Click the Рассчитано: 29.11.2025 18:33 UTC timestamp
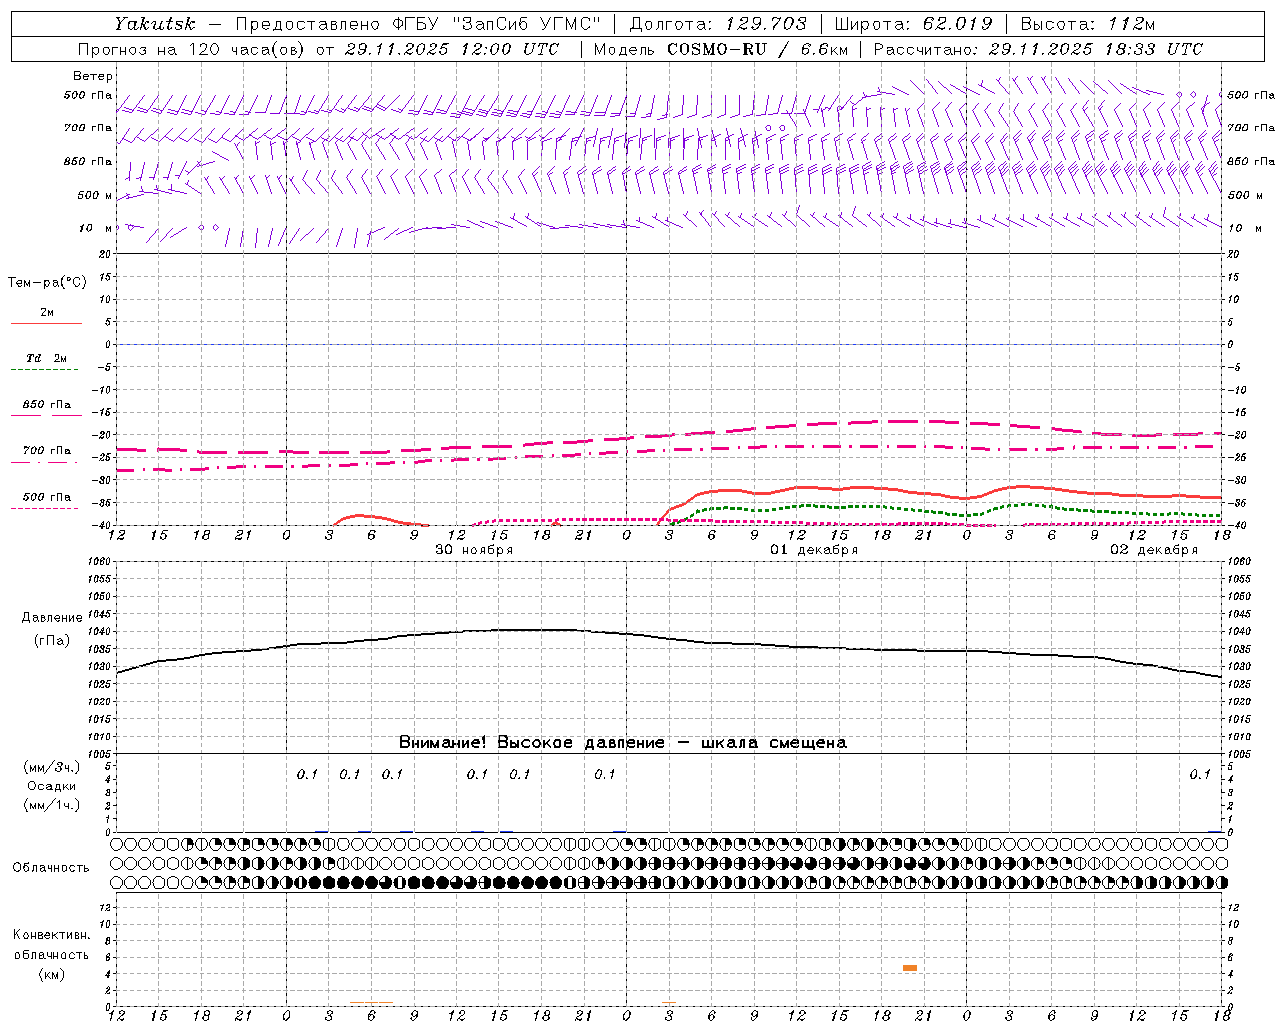The image size is (1280, 1024). pyautogui.click(x=1038, y=49)
